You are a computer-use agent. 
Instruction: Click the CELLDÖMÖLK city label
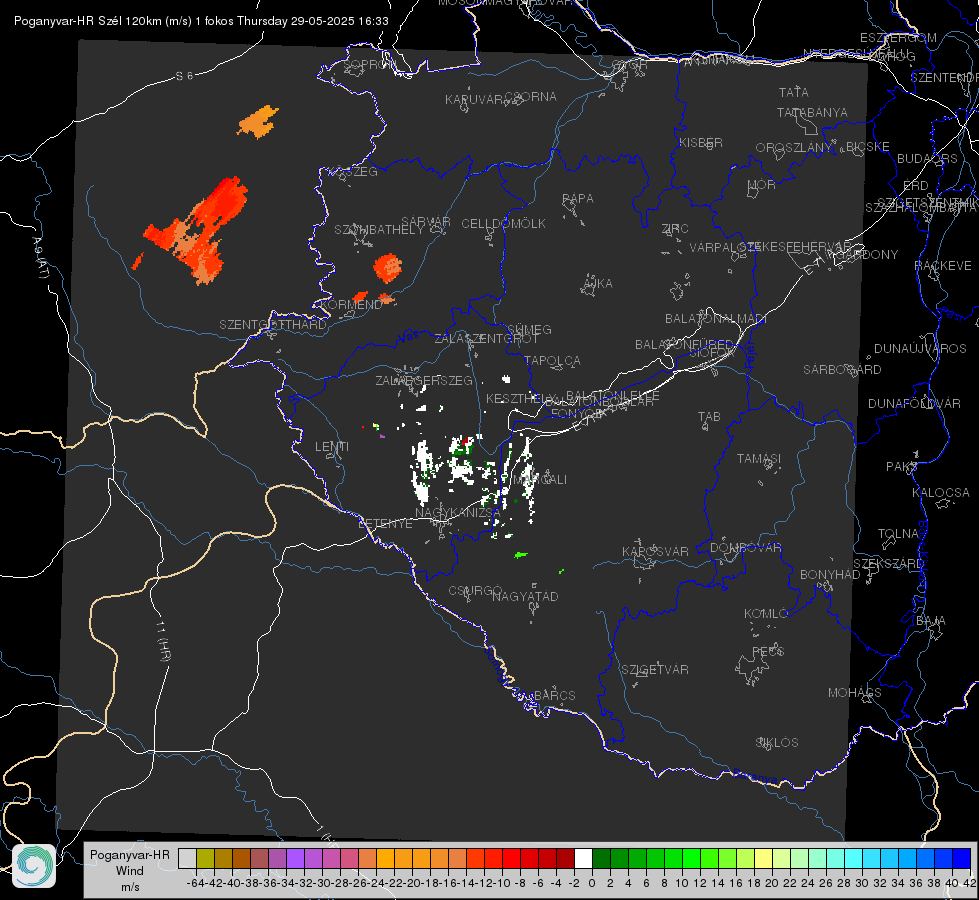[x=504, y=224]
